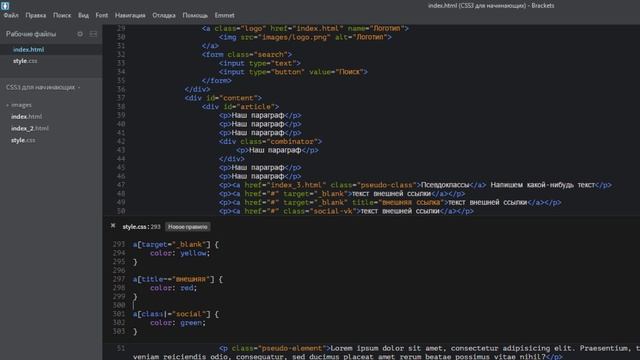The width and height of the screenshot is (640, 360).
Task: Click the split view icon in the sidebar
Action: coord(93,34)
